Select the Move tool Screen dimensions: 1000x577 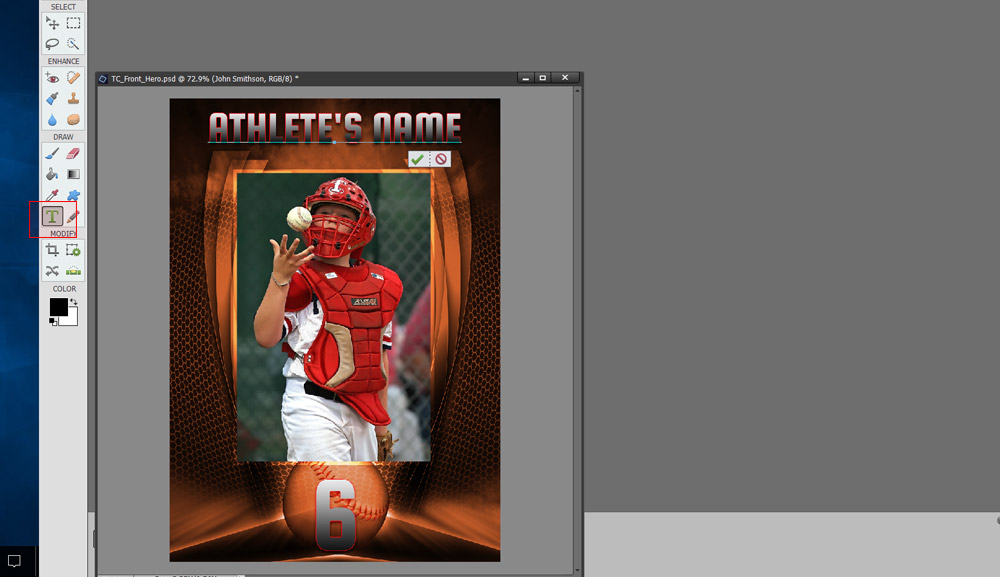click(52, 24)
